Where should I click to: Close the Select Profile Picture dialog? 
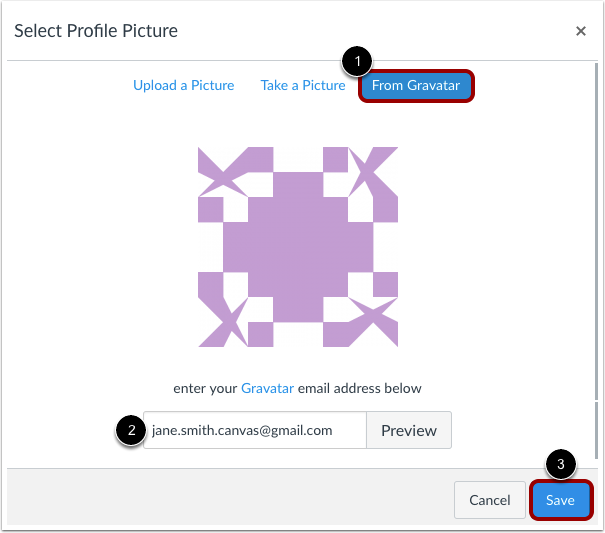pyautogui.click(x=581, y=31)
